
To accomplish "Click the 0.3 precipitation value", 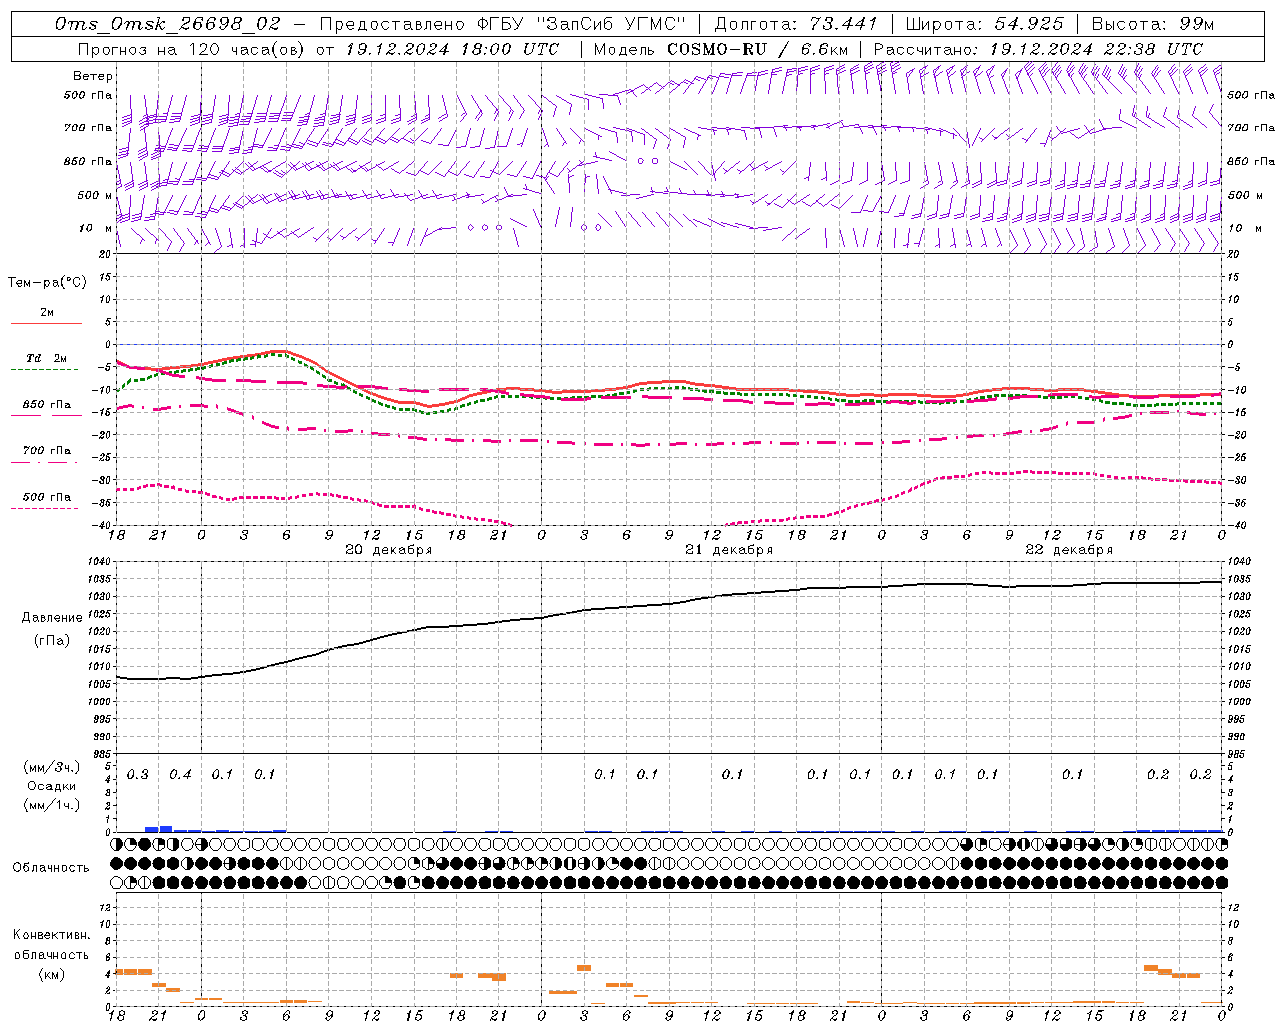I will tap(138, 775).
